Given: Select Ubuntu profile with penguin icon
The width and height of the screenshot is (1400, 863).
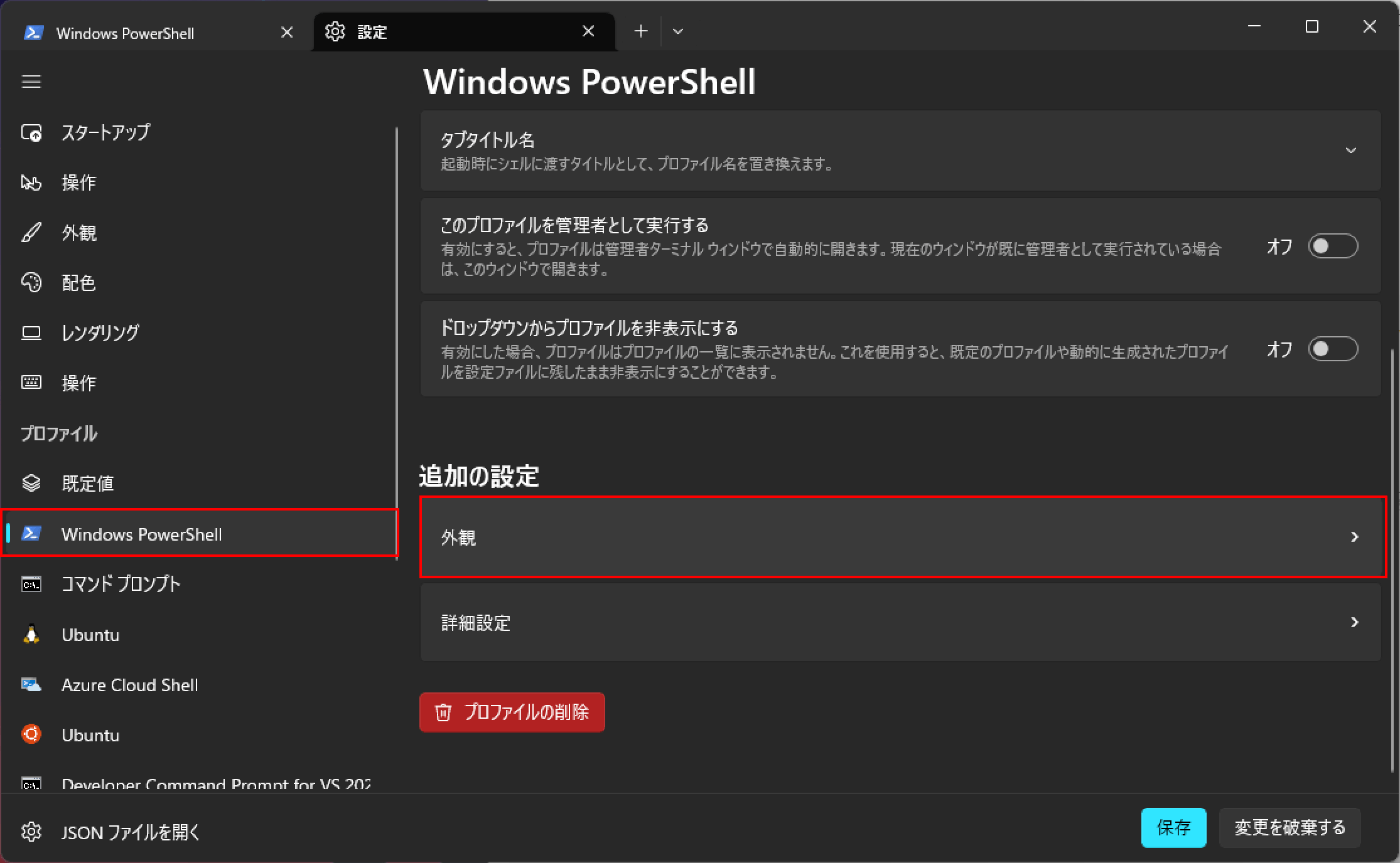Looking at the screenshot, I should click(198, 634).
